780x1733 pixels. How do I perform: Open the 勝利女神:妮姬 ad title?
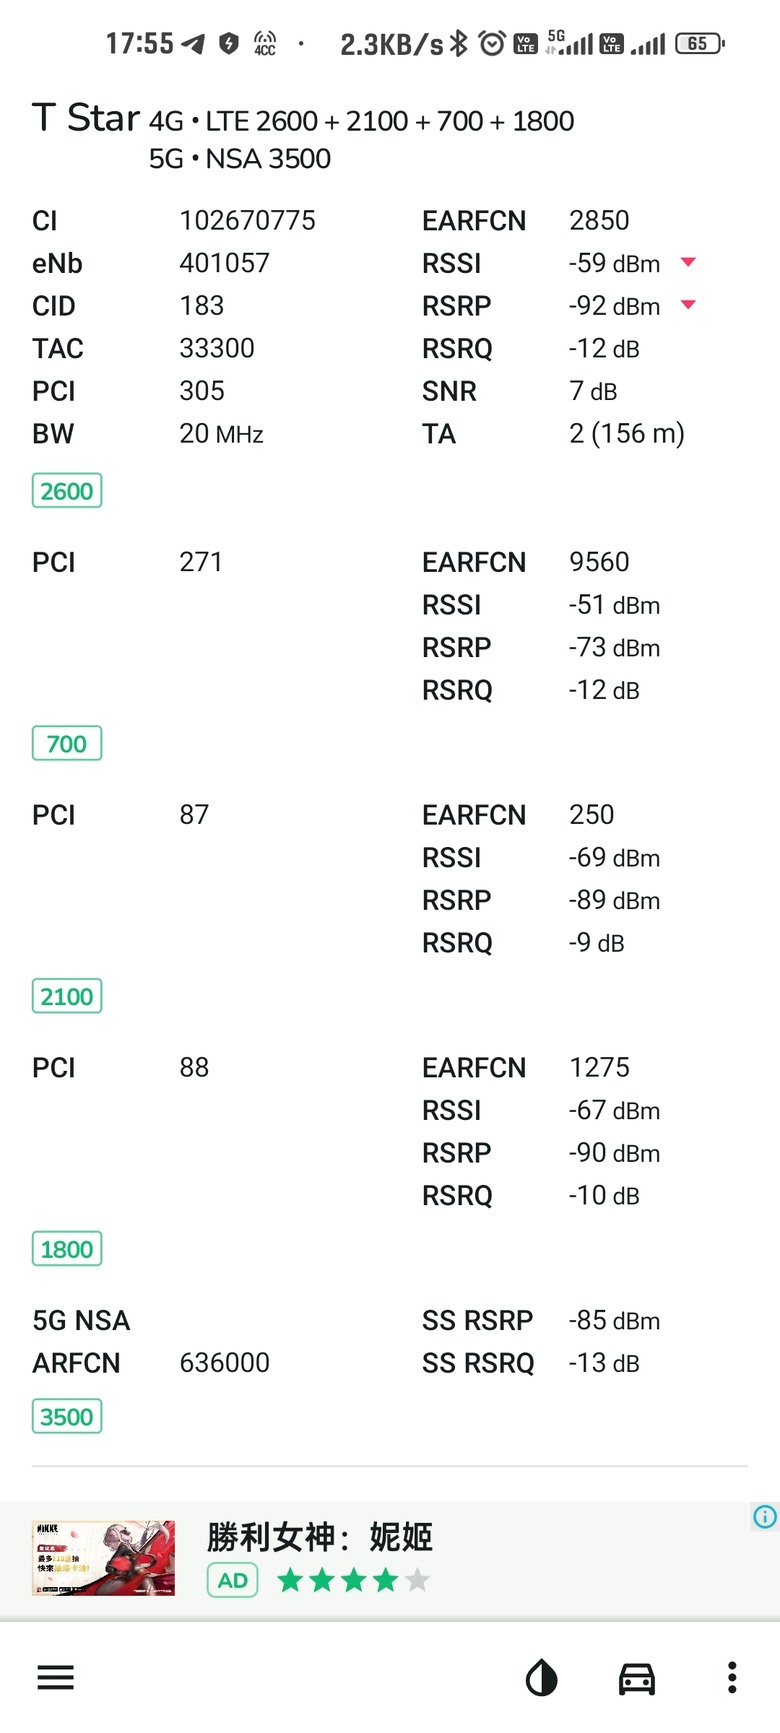[x=320, y=1537]
